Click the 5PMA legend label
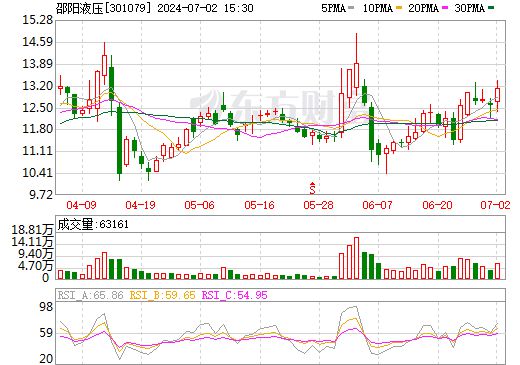Image resolution: width=520 pixels, height=365 pixels. click(x=333, y=8)
